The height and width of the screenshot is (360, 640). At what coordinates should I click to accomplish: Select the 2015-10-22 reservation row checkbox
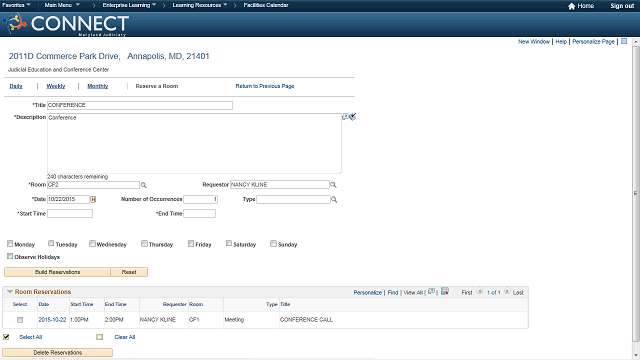click(x=20, y=320)
